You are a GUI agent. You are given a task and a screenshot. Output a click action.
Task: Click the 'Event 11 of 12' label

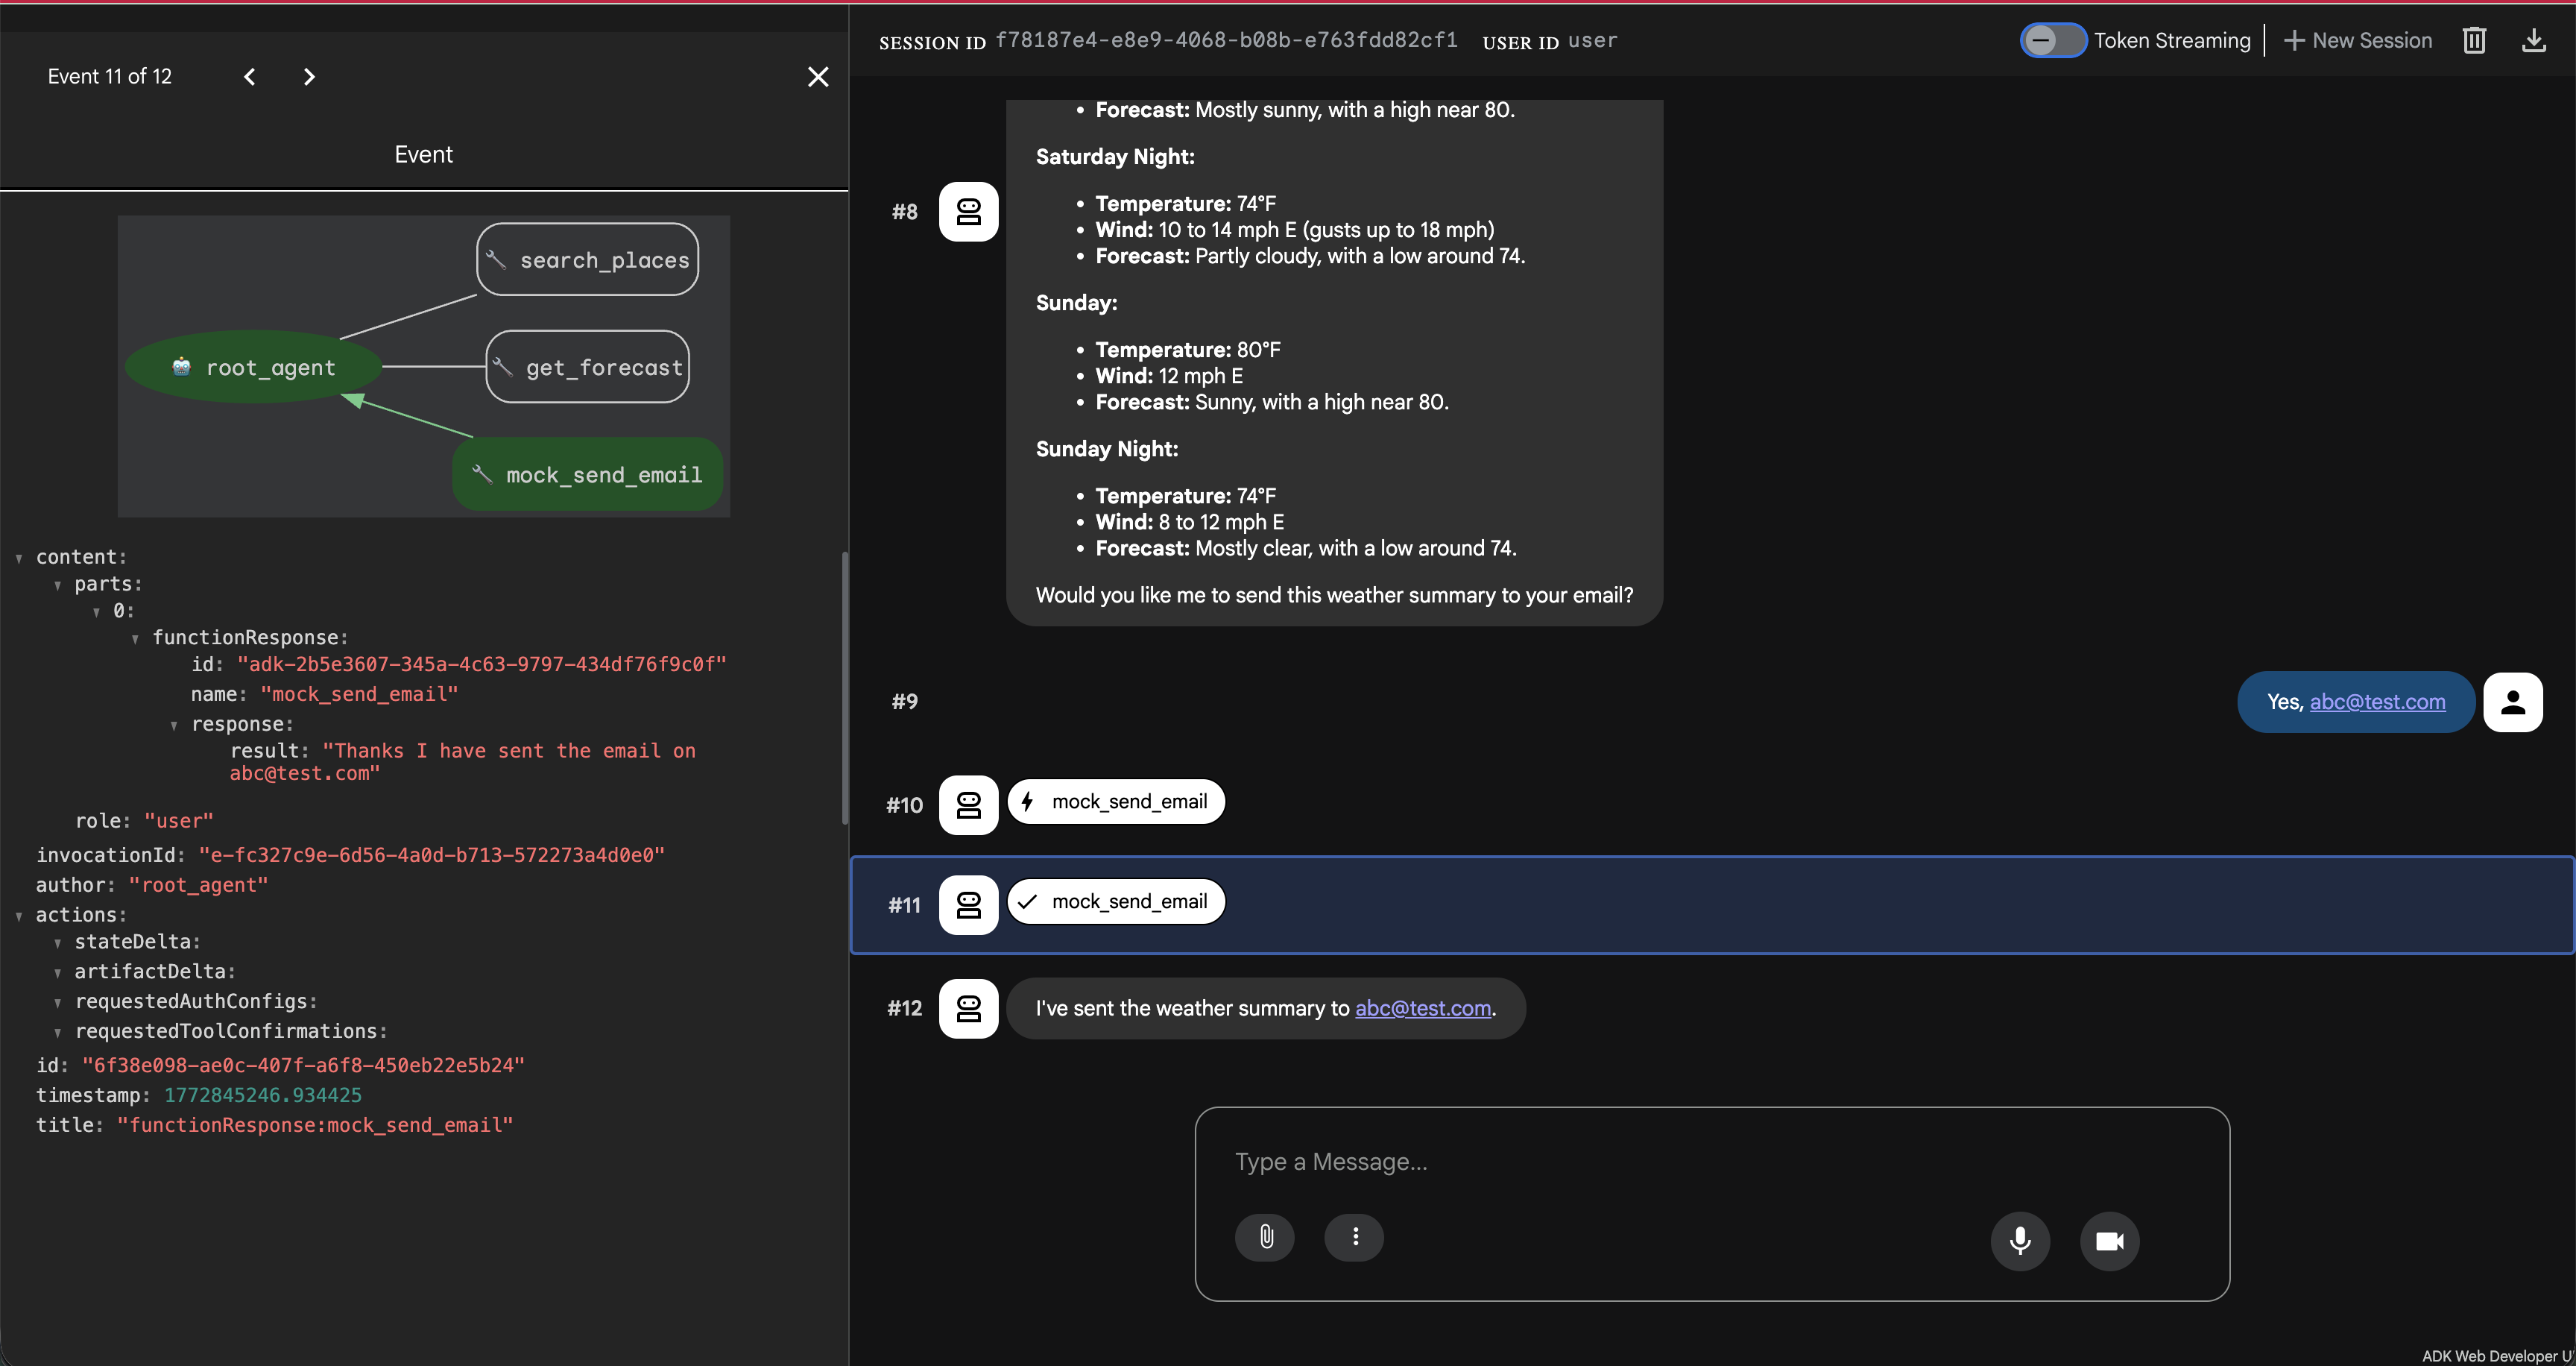[110, 76]
